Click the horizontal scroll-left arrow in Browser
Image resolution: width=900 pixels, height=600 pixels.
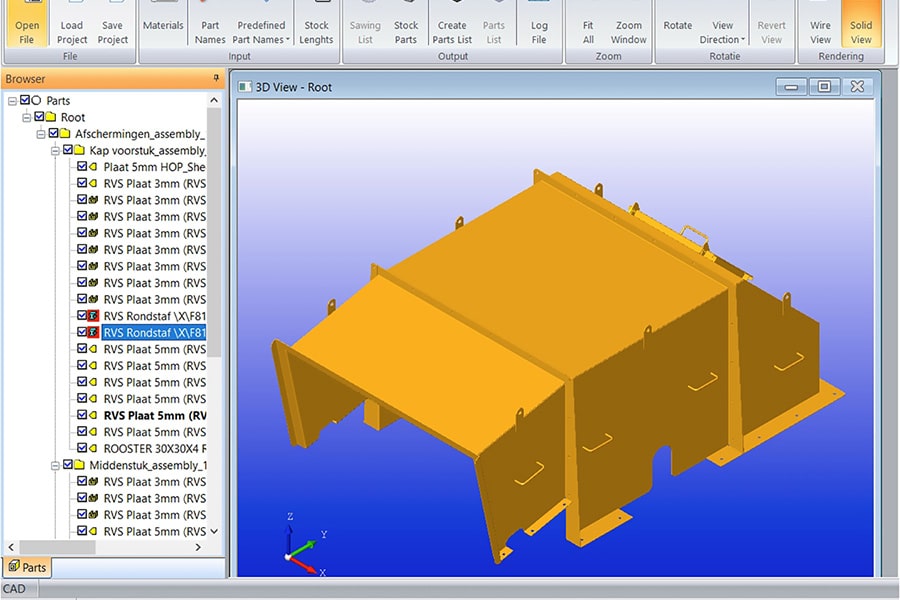pyautogui.click(x=11, y=547)
